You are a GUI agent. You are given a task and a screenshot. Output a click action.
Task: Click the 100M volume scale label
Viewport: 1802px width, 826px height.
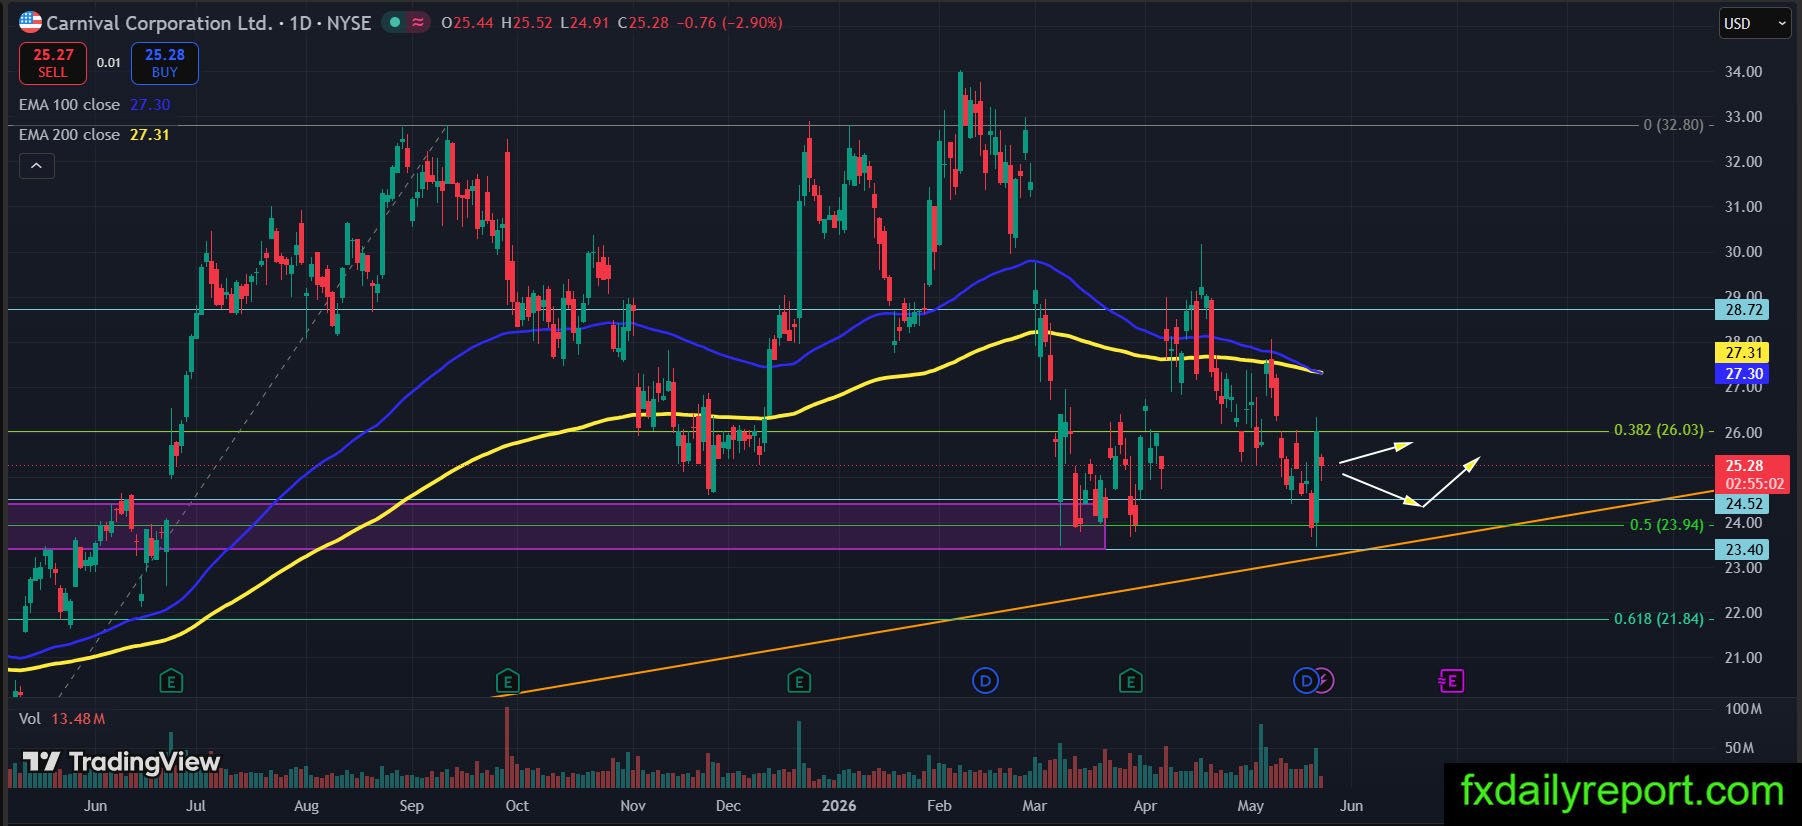1743,709
